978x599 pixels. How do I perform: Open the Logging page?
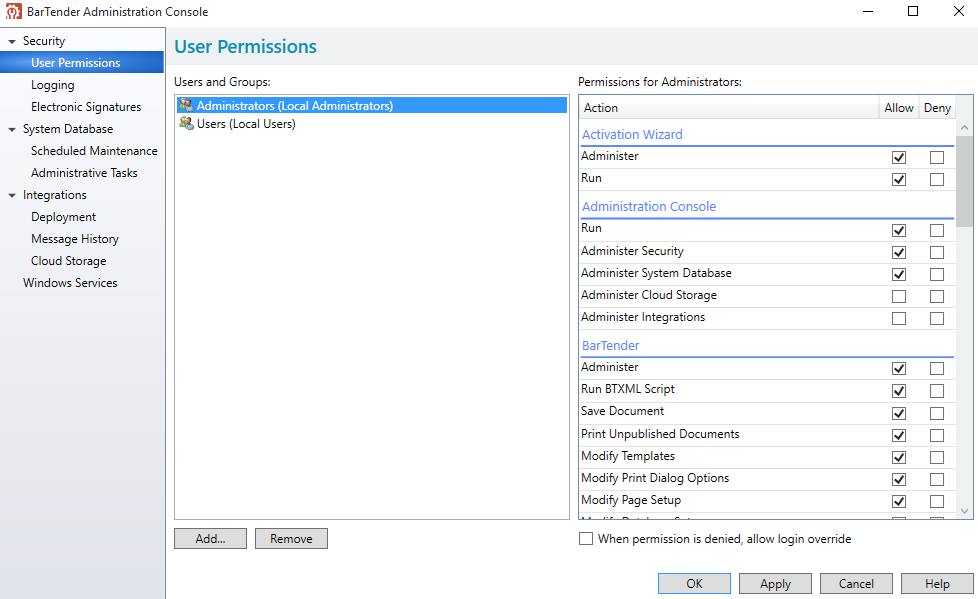(x=52, y=85)
